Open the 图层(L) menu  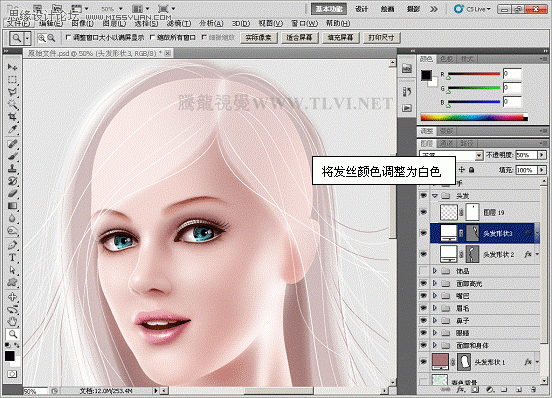(114, 23)
